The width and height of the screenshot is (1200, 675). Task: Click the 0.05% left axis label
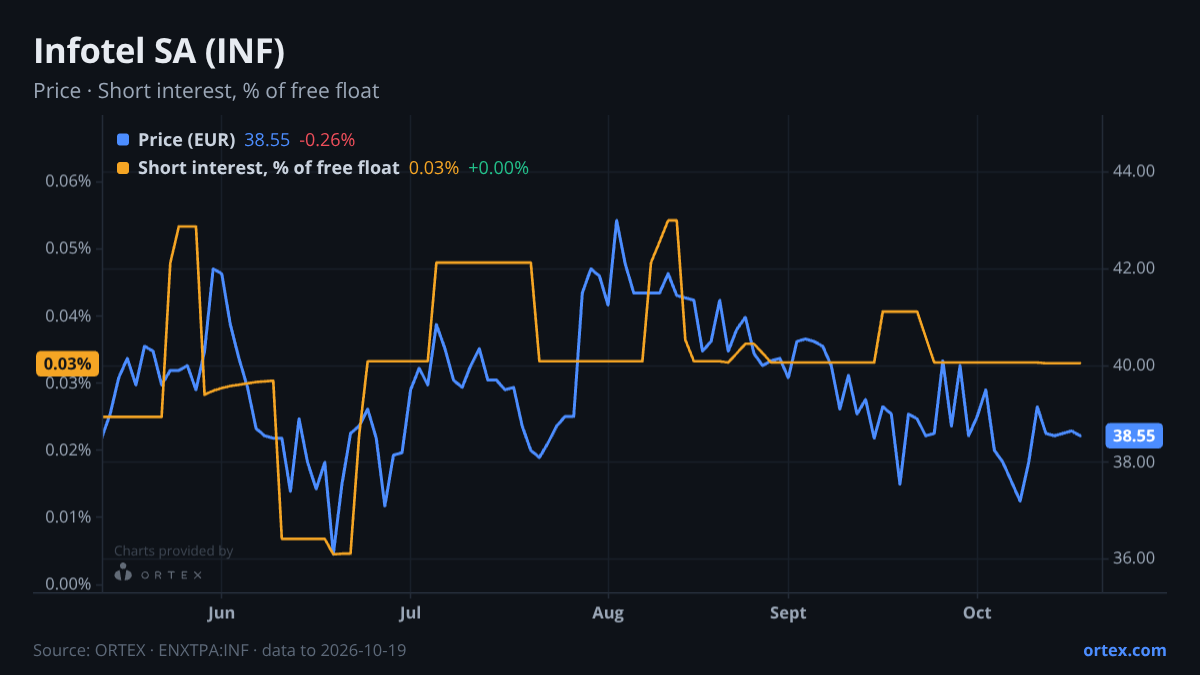tap(69, 248)
